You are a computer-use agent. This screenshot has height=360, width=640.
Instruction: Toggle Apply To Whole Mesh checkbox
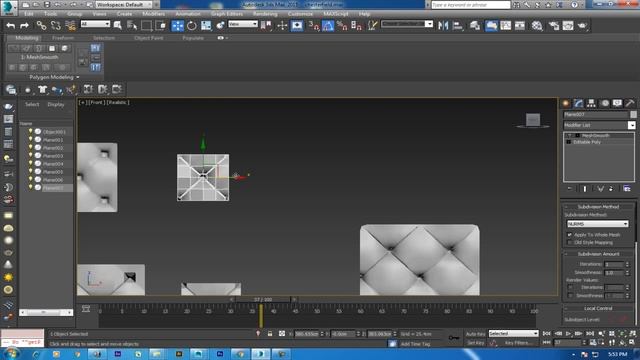pyautogui.click(x=569, y=235)
